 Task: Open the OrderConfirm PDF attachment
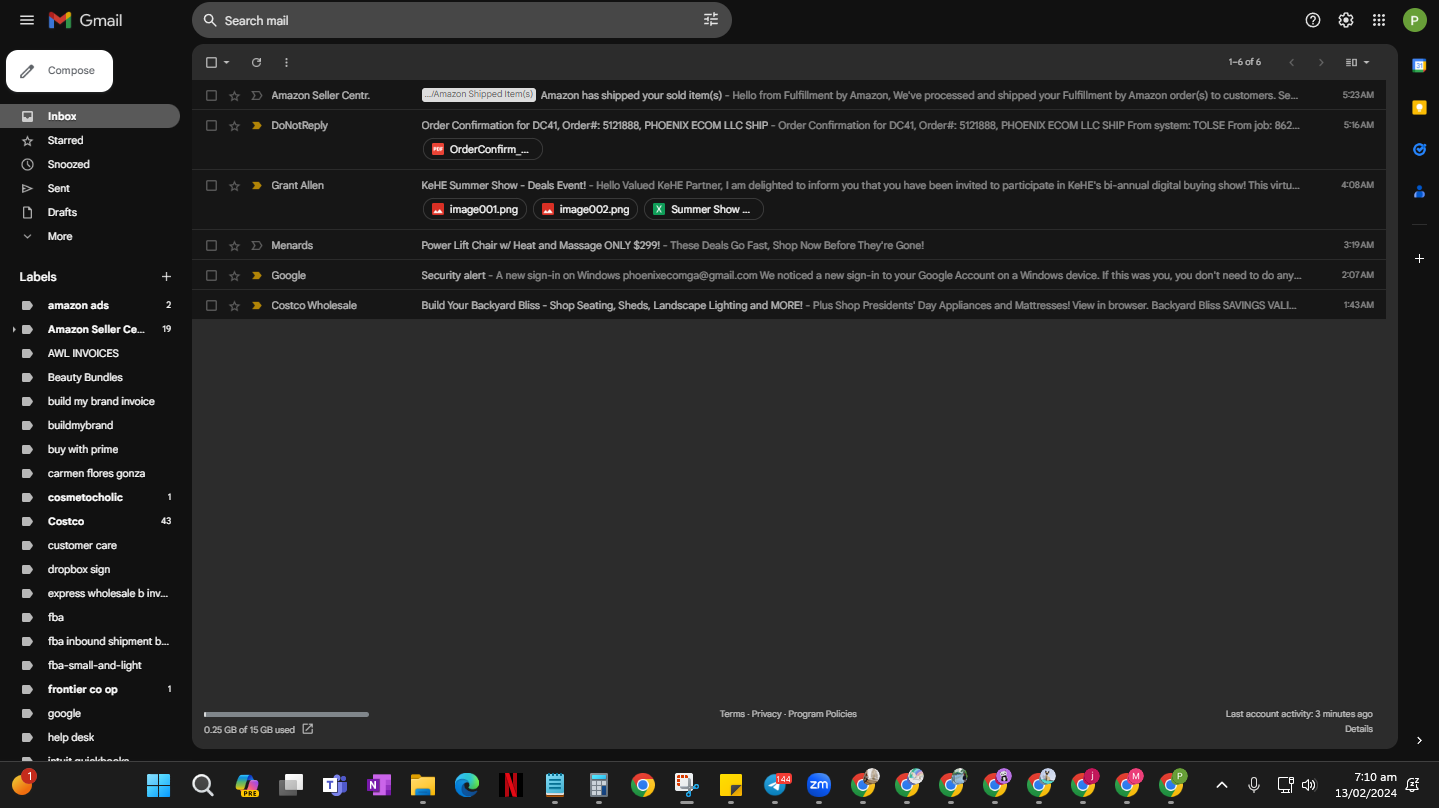pyautogui.click(x=482, y=149)
